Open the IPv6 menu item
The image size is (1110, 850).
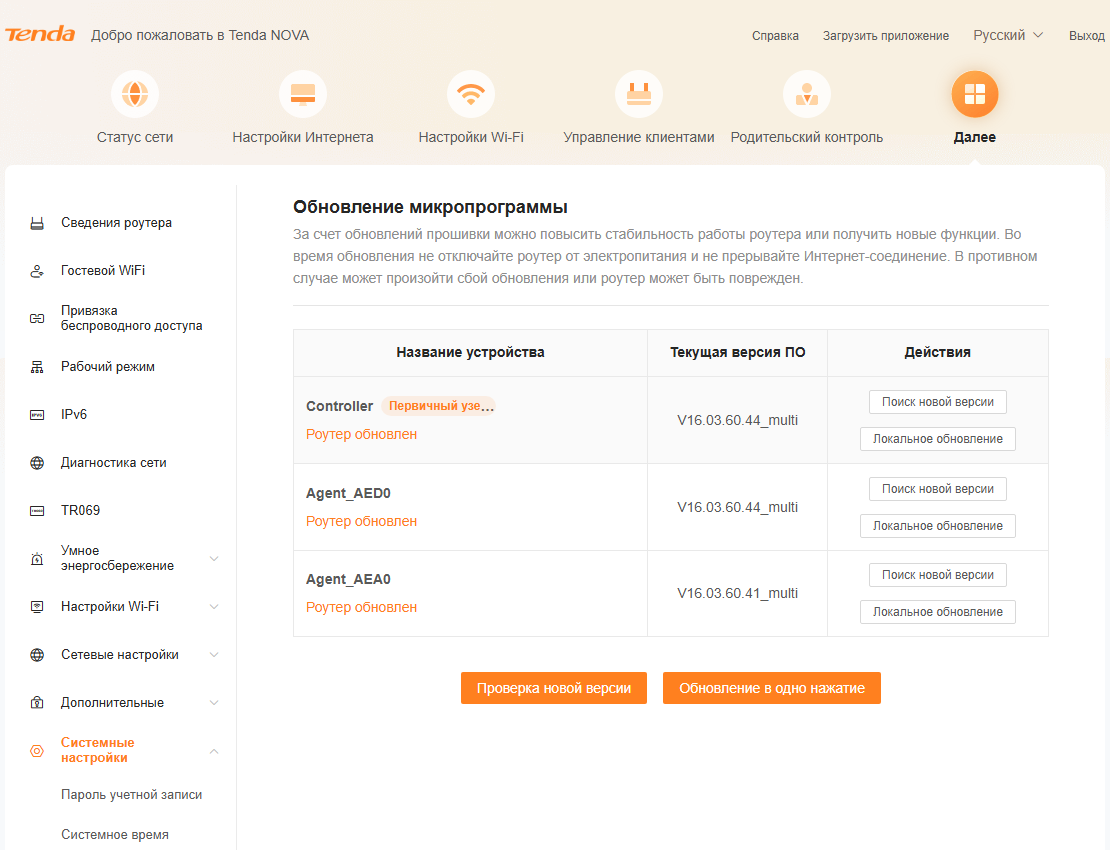coord(74,414)
